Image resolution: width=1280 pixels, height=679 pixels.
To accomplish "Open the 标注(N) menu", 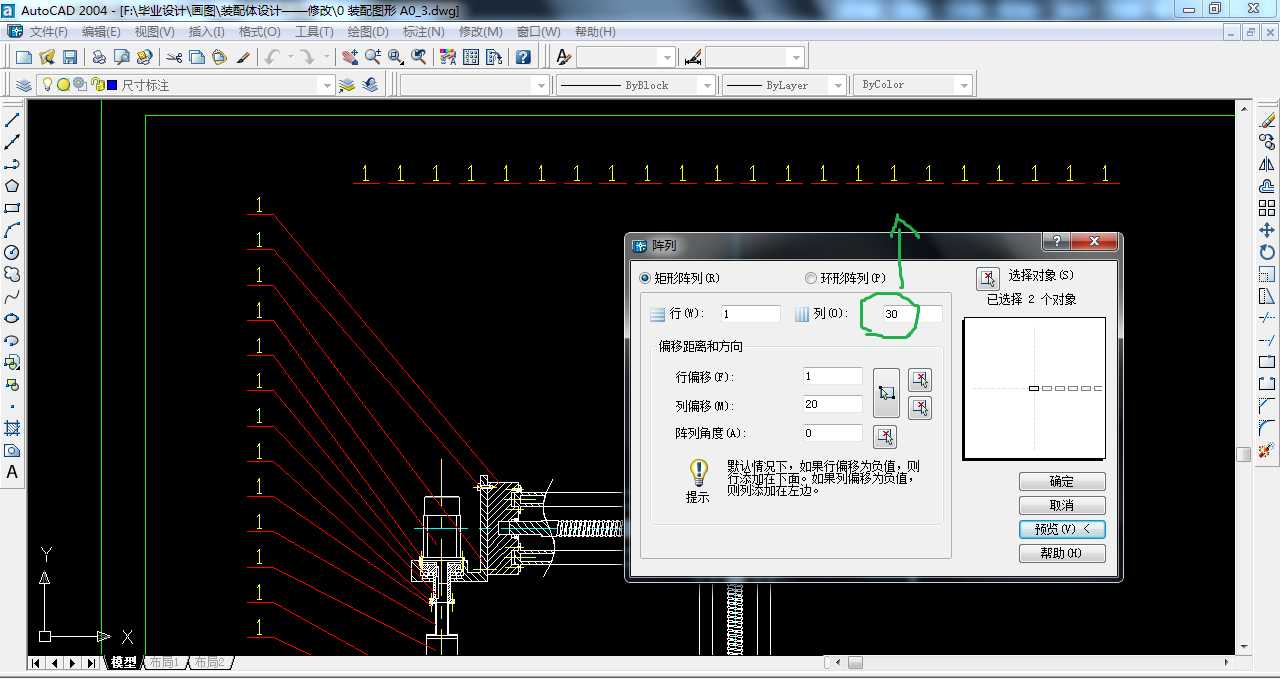I will 424,32.
